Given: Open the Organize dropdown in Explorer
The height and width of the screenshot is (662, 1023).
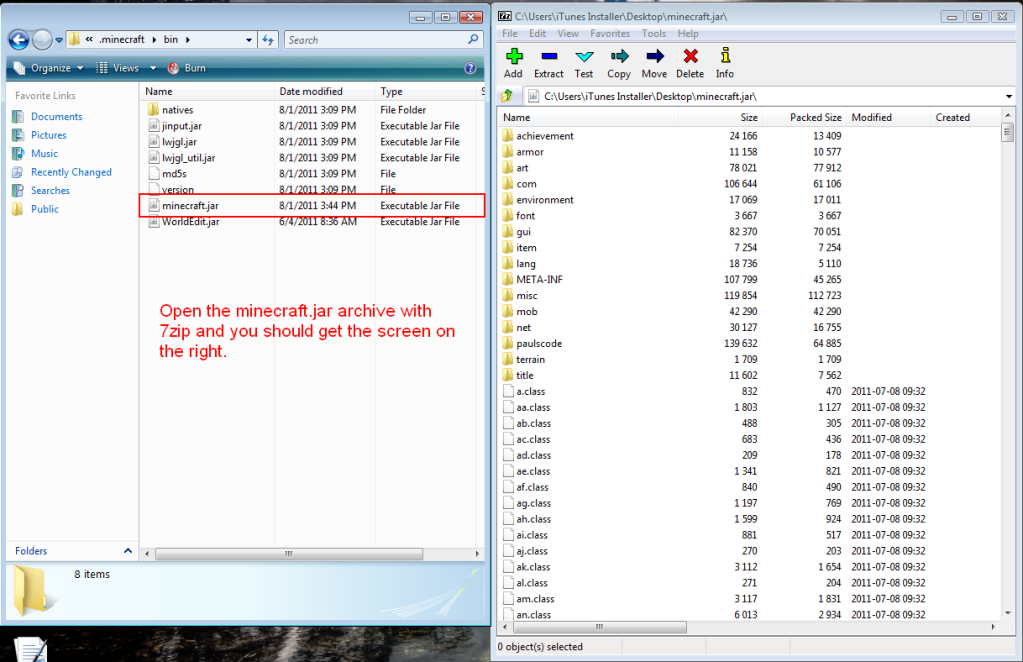Looking at the screenshot, I should [48, 68].
